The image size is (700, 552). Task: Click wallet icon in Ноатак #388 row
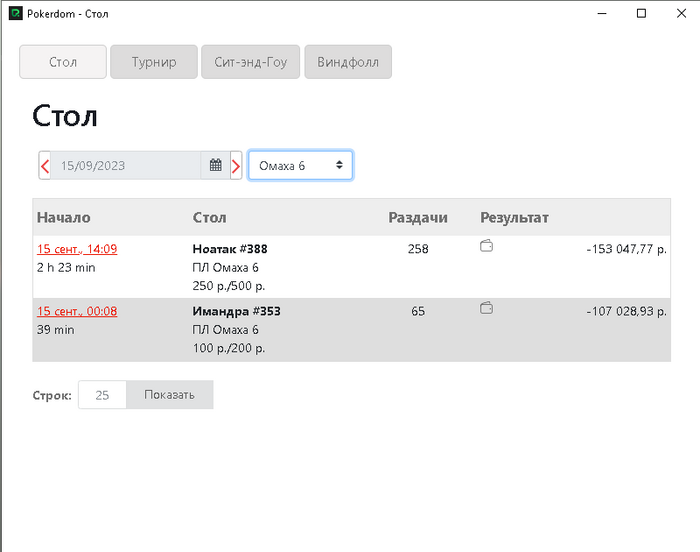click(x=486, y=246)
